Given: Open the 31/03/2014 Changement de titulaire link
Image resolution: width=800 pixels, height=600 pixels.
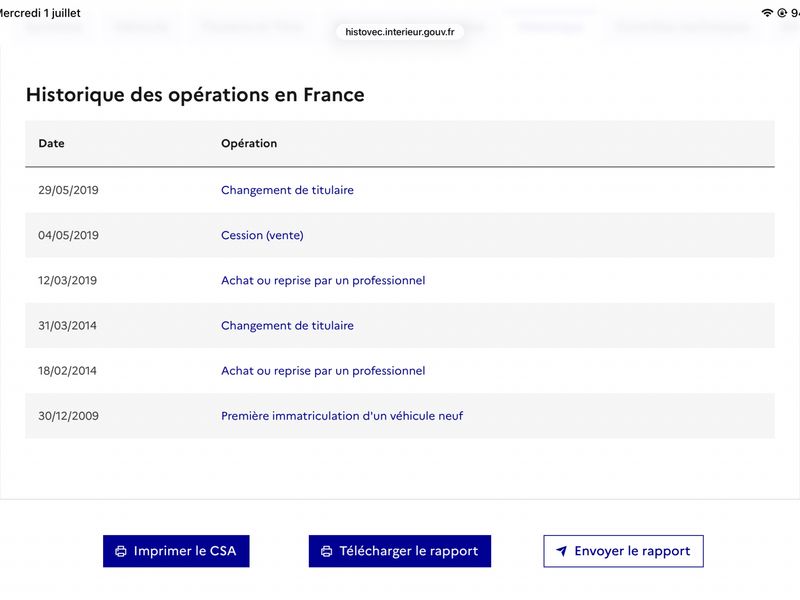Looking at the screenshot, I should pyautogui.click(x=287, y=326).
